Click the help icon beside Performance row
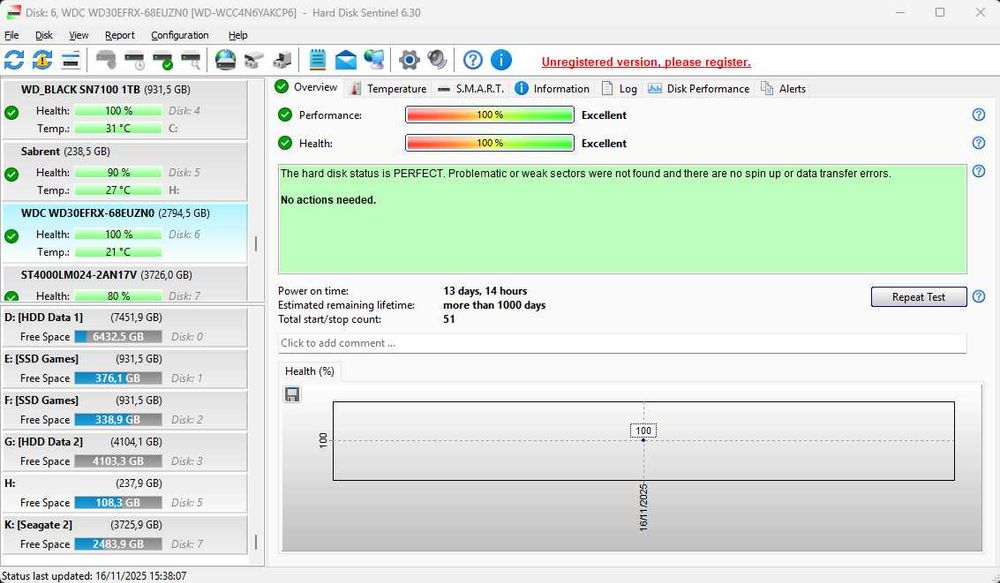Image resolution: width=1000 pixels, height=583 pixels. (978, 115)
